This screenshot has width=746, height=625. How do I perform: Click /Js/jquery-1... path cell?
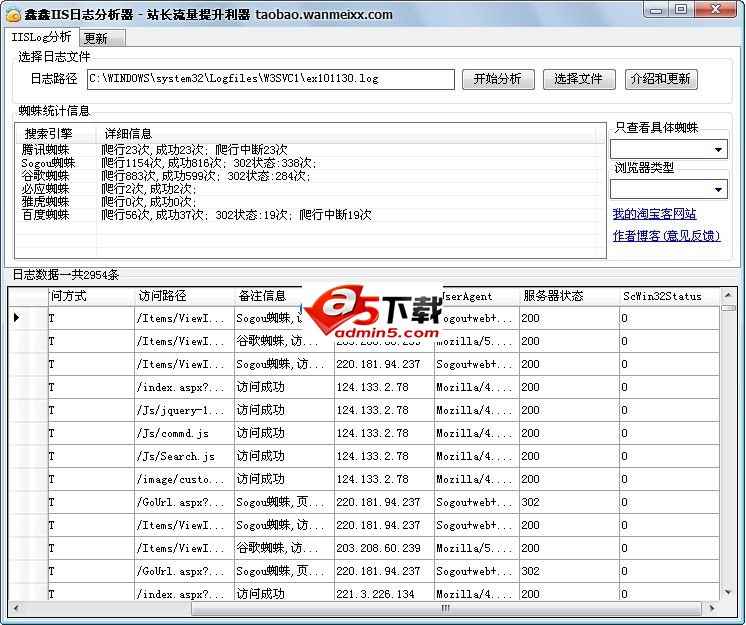pyautogui.click(x=184, y=410)
